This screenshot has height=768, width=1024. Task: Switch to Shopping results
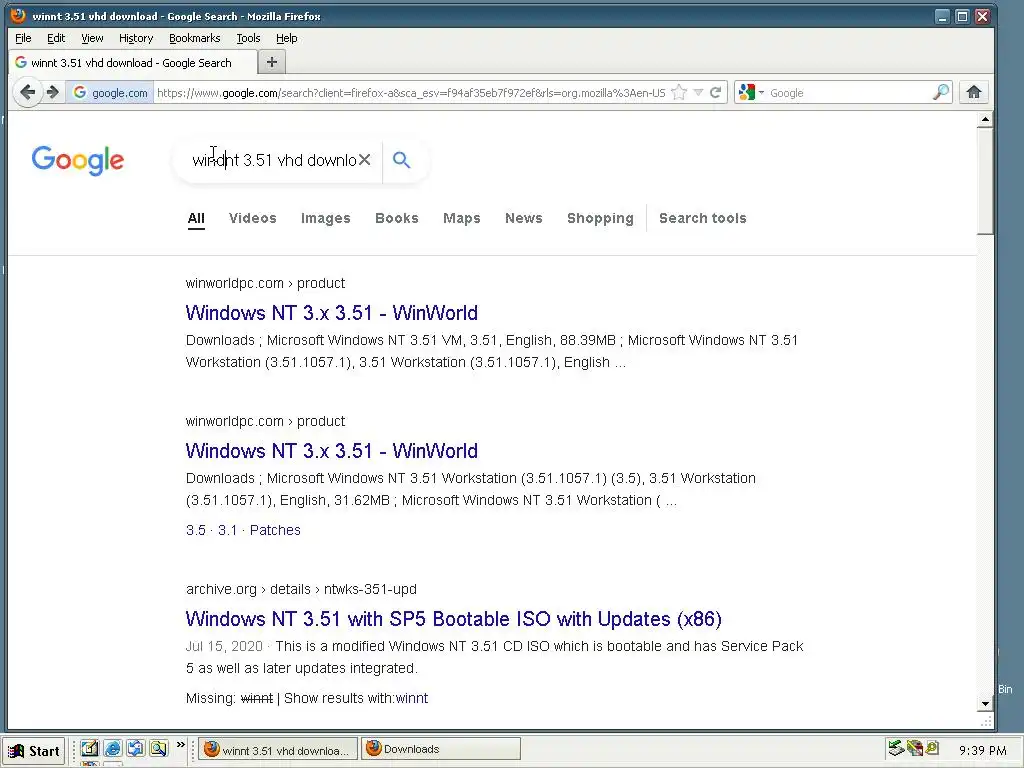coord(600,218)
